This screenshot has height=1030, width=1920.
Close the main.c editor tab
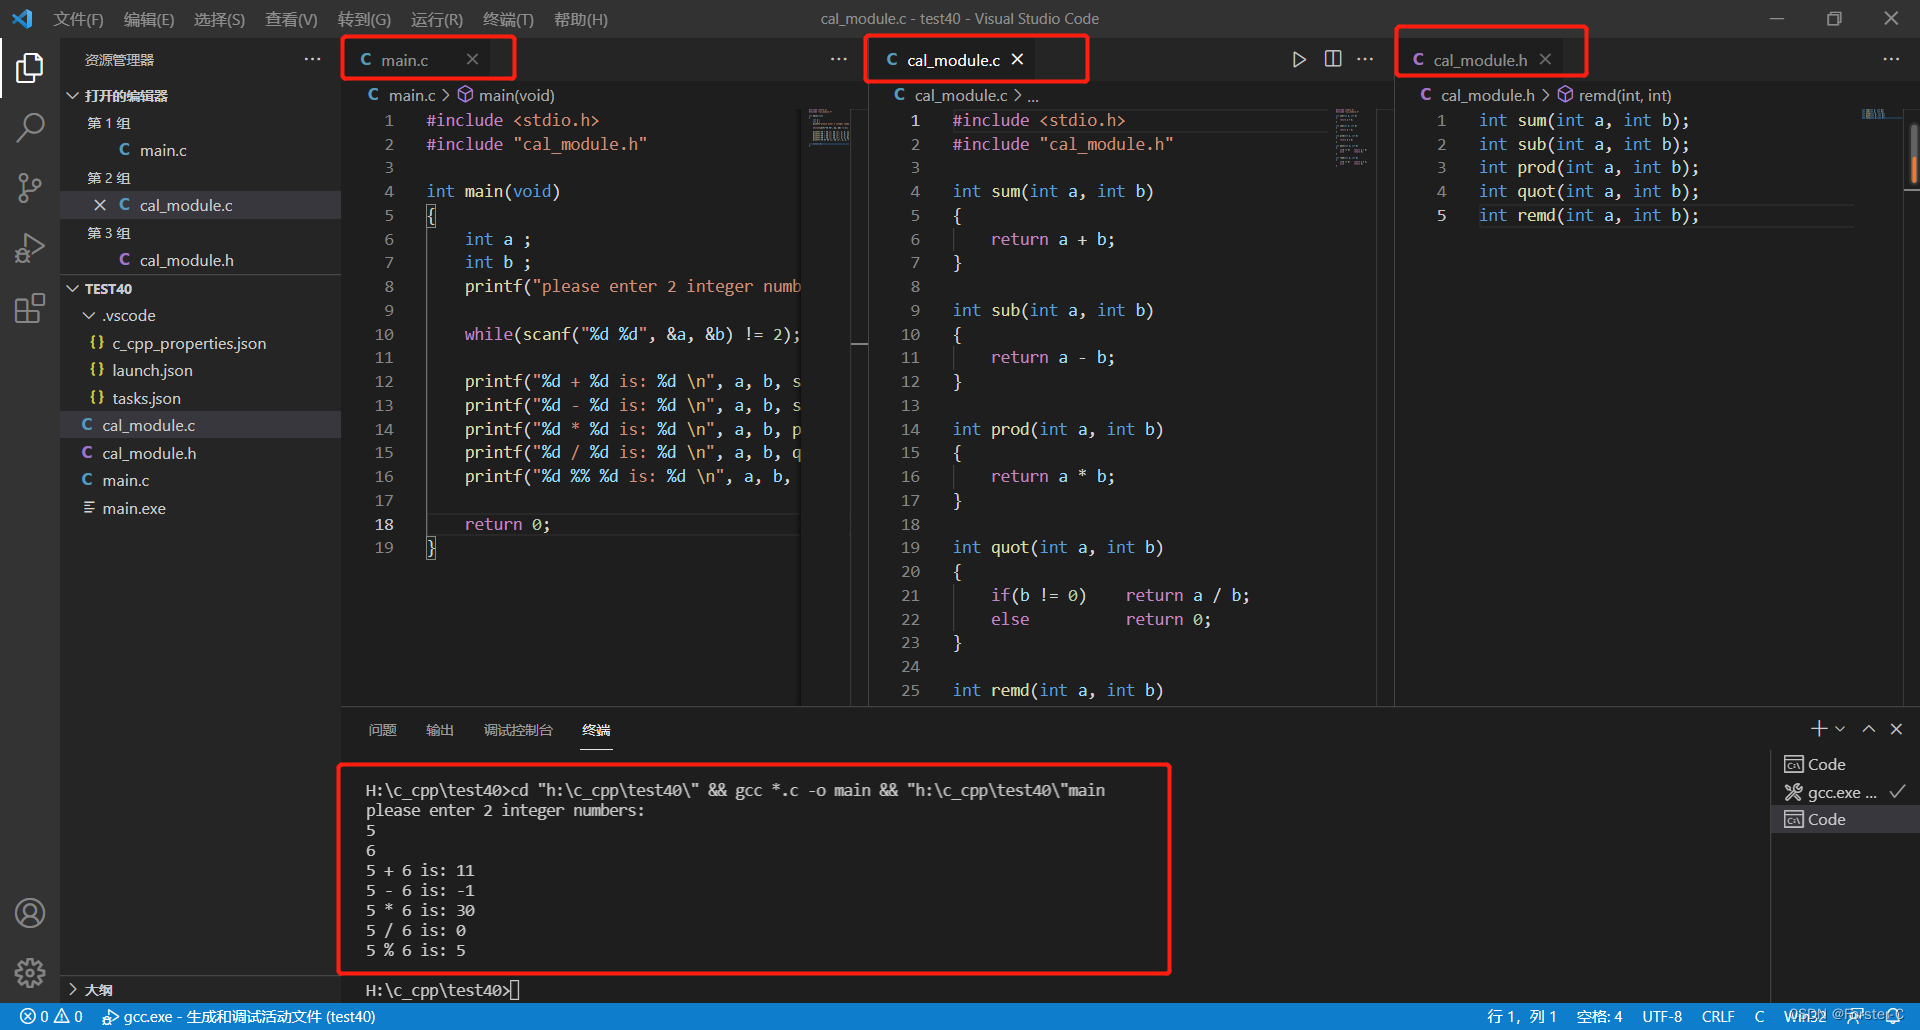[472, 60]
